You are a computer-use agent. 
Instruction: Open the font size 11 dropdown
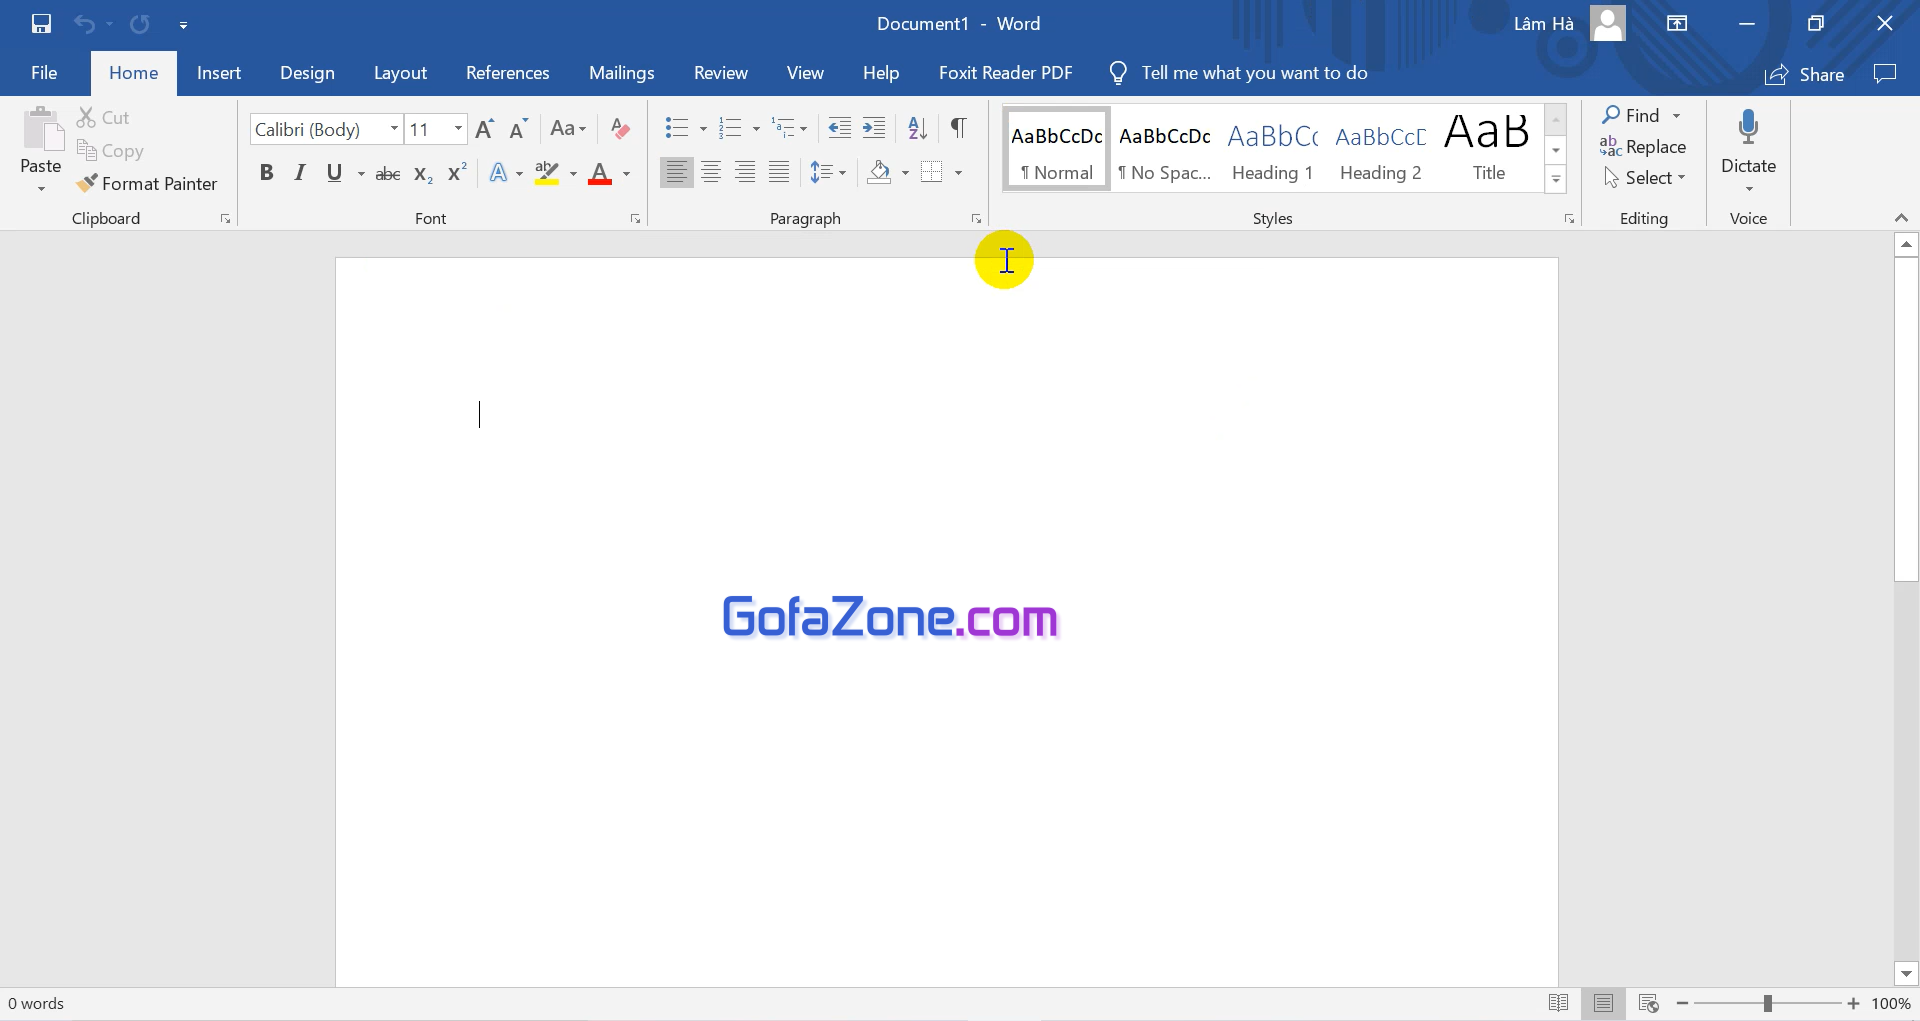(x=458, y=129)
